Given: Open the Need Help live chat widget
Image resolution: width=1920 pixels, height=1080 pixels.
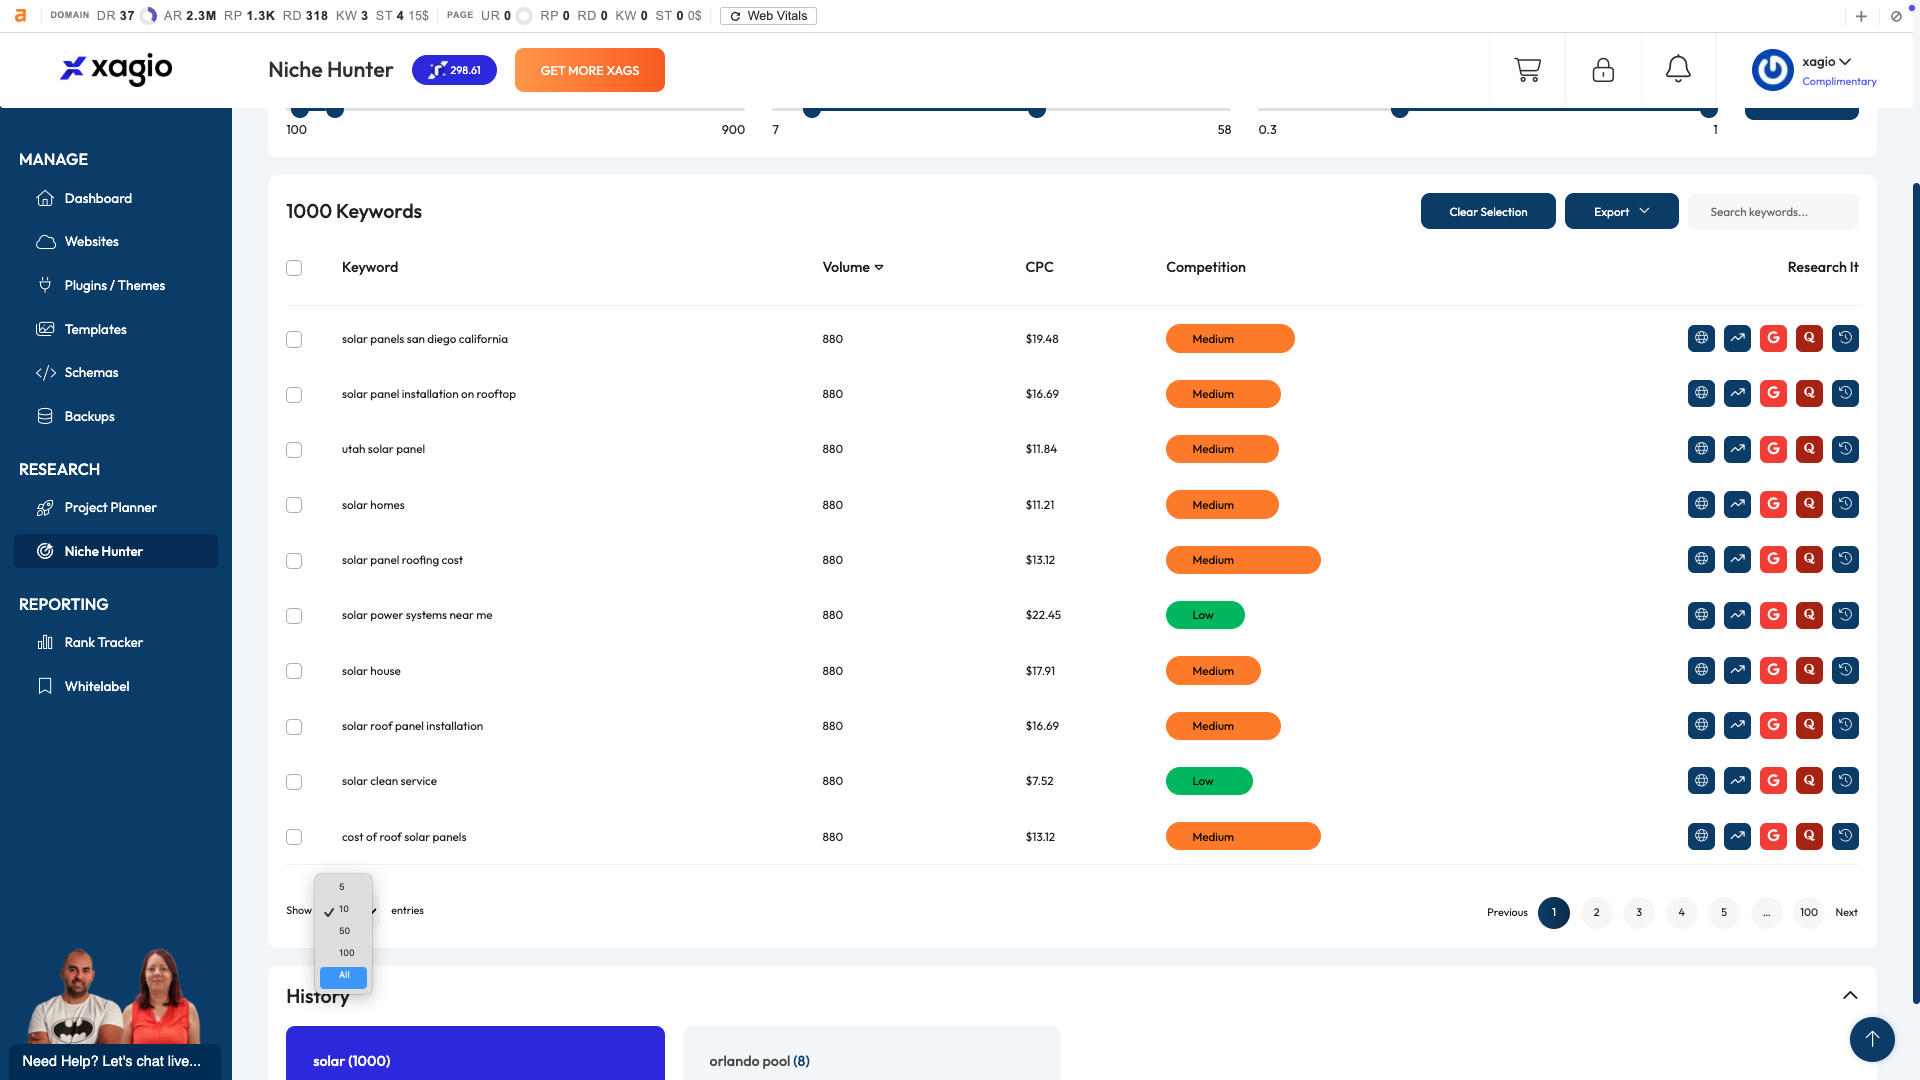Looking at the screenshot, I should [114, 1061].
